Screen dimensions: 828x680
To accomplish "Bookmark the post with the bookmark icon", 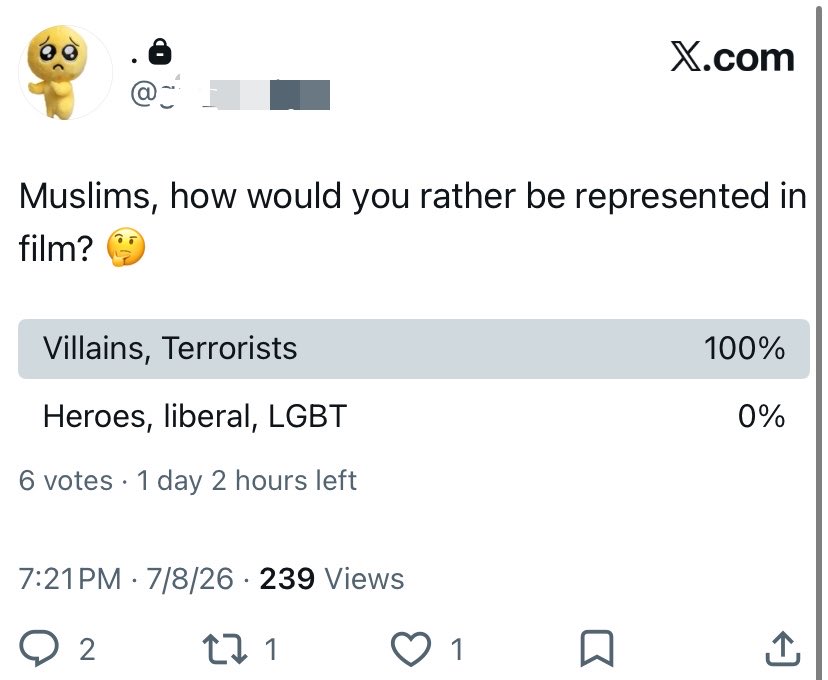I will click(x=597, y=648).
